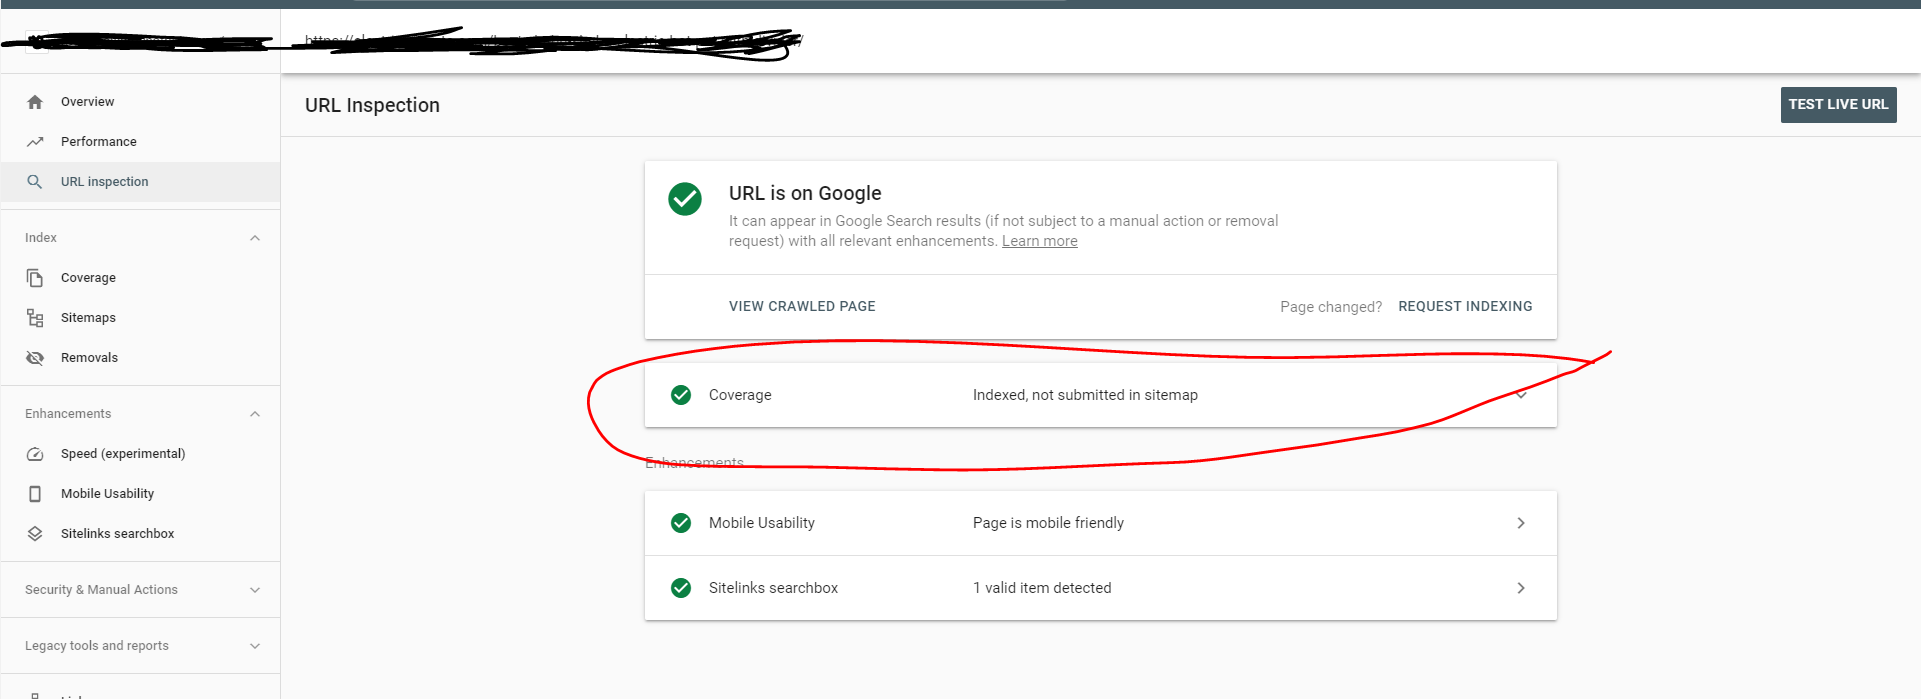Open the Performance report
The image size is (1921, 699).
pyautogui.click(x=140, y=142)
